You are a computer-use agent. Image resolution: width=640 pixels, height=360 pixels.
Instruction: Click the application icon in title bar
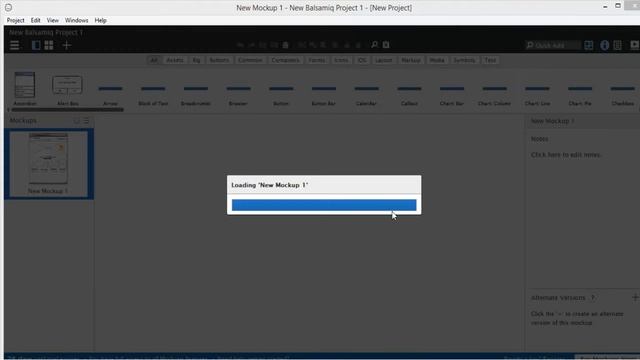pyautogui.click(x=8, y=7)
